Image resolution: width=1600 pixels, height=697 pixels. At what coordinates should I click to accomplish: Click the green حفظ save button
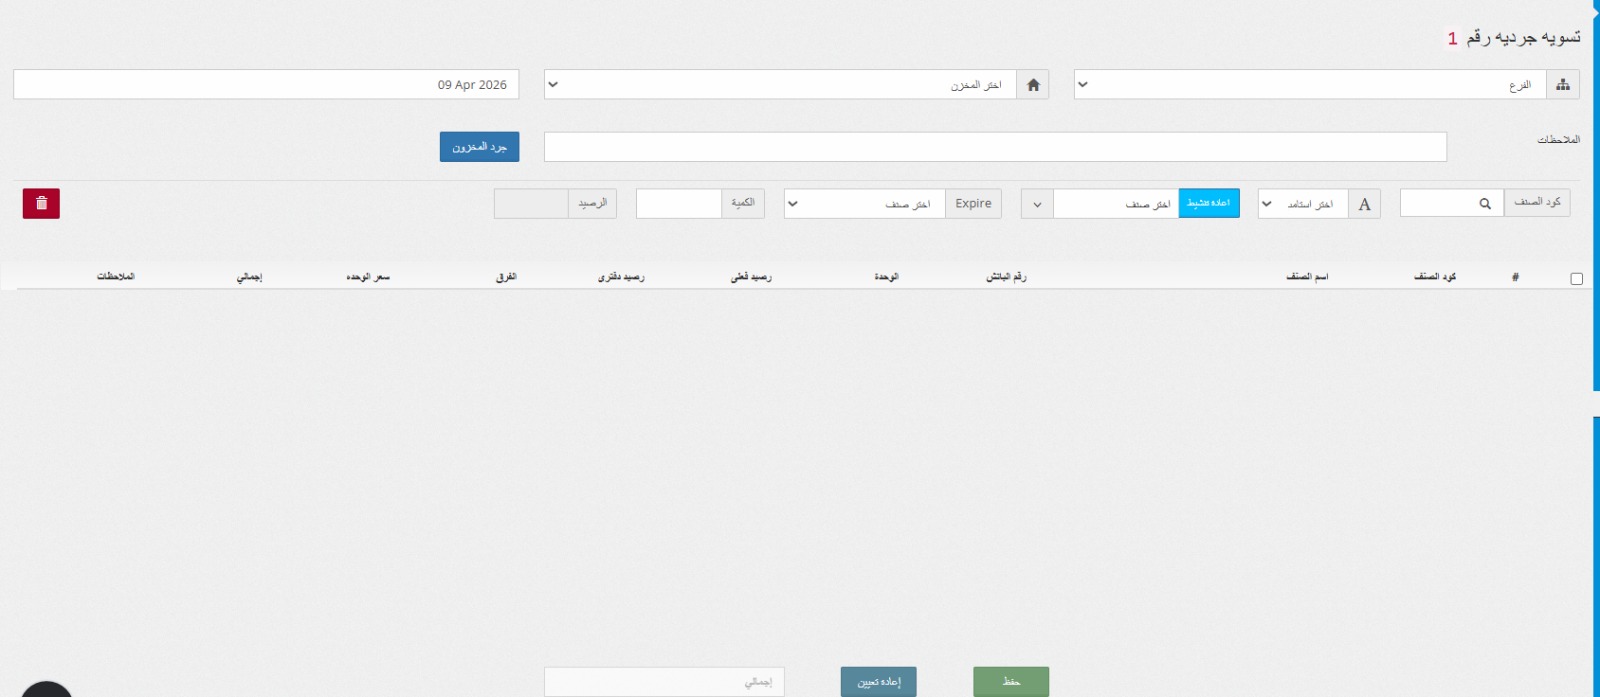[x=1011, y=682]
